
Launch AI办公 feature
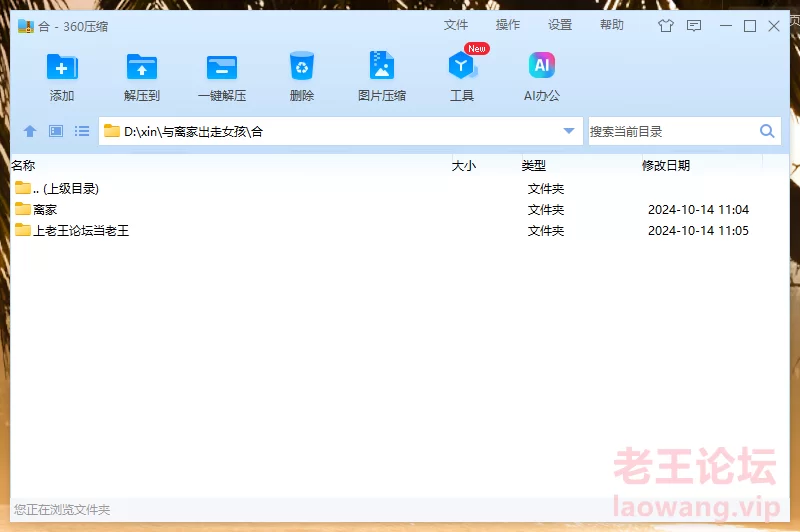tap(542, 65)
